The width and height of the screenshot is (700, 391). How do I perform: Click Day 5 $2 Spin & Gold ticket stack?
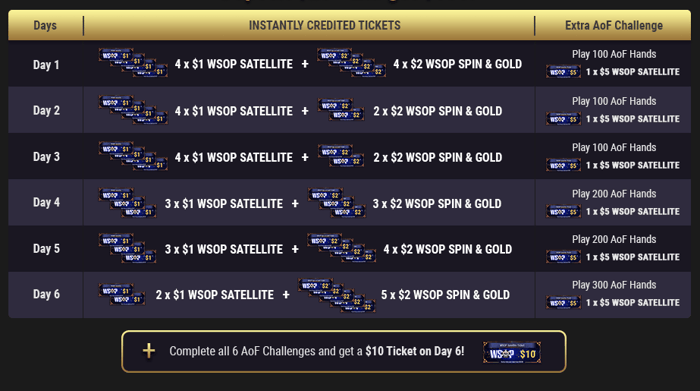coord(342,248)
